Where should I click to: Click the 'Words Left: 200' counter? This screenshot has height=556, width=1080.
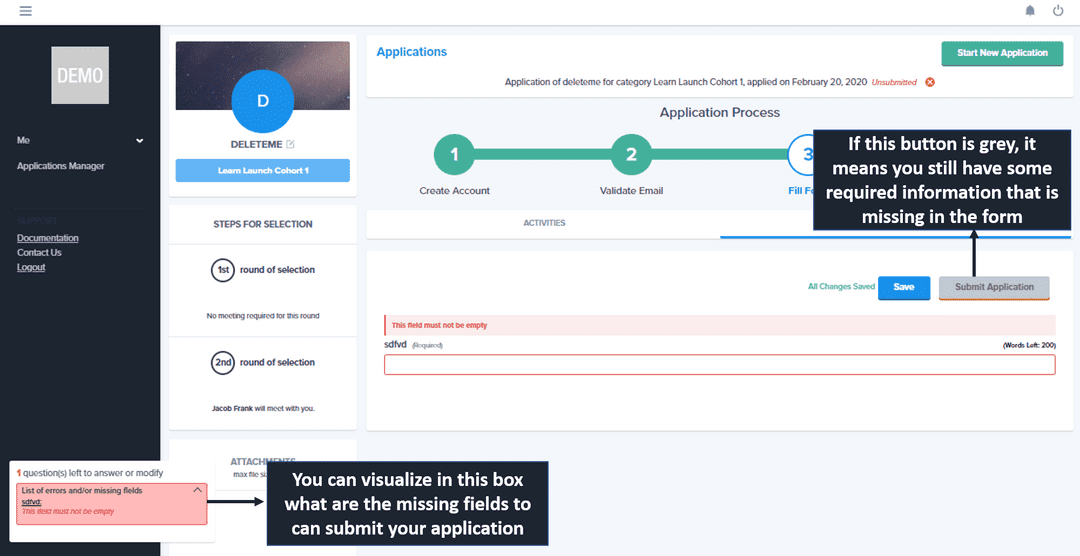(x=1029, y=345)
